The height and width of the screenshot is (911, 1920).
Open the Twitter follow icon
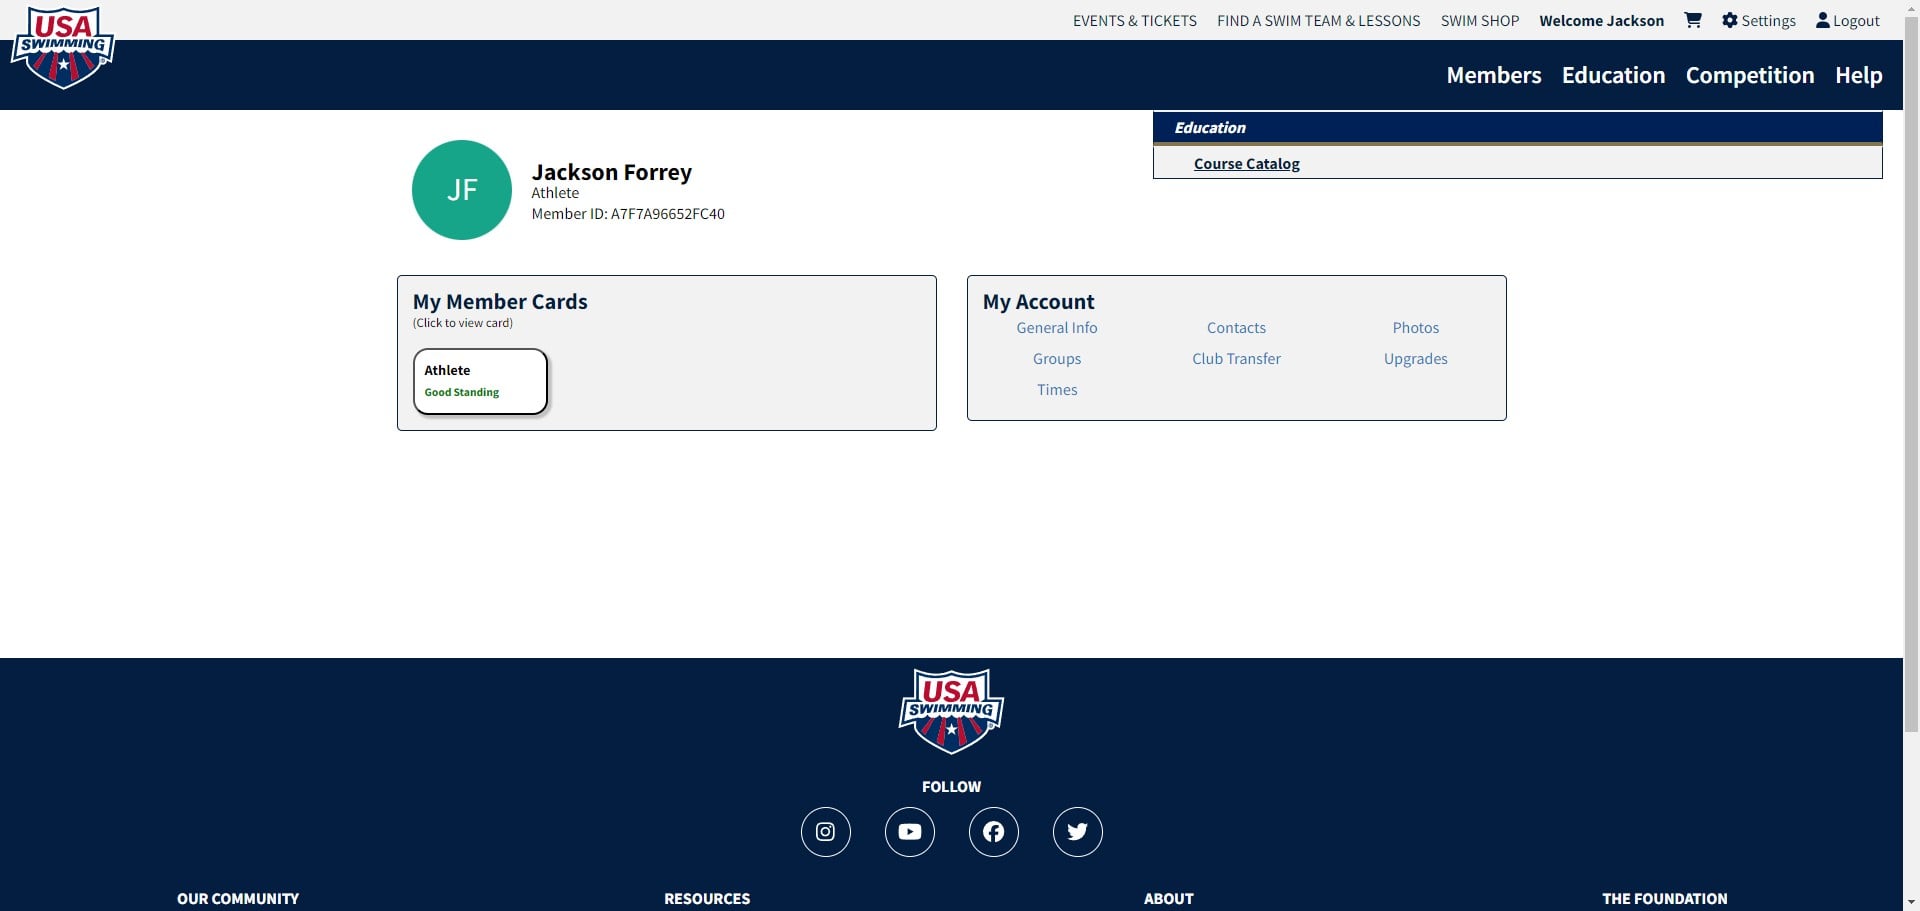tap(1077, 832)
